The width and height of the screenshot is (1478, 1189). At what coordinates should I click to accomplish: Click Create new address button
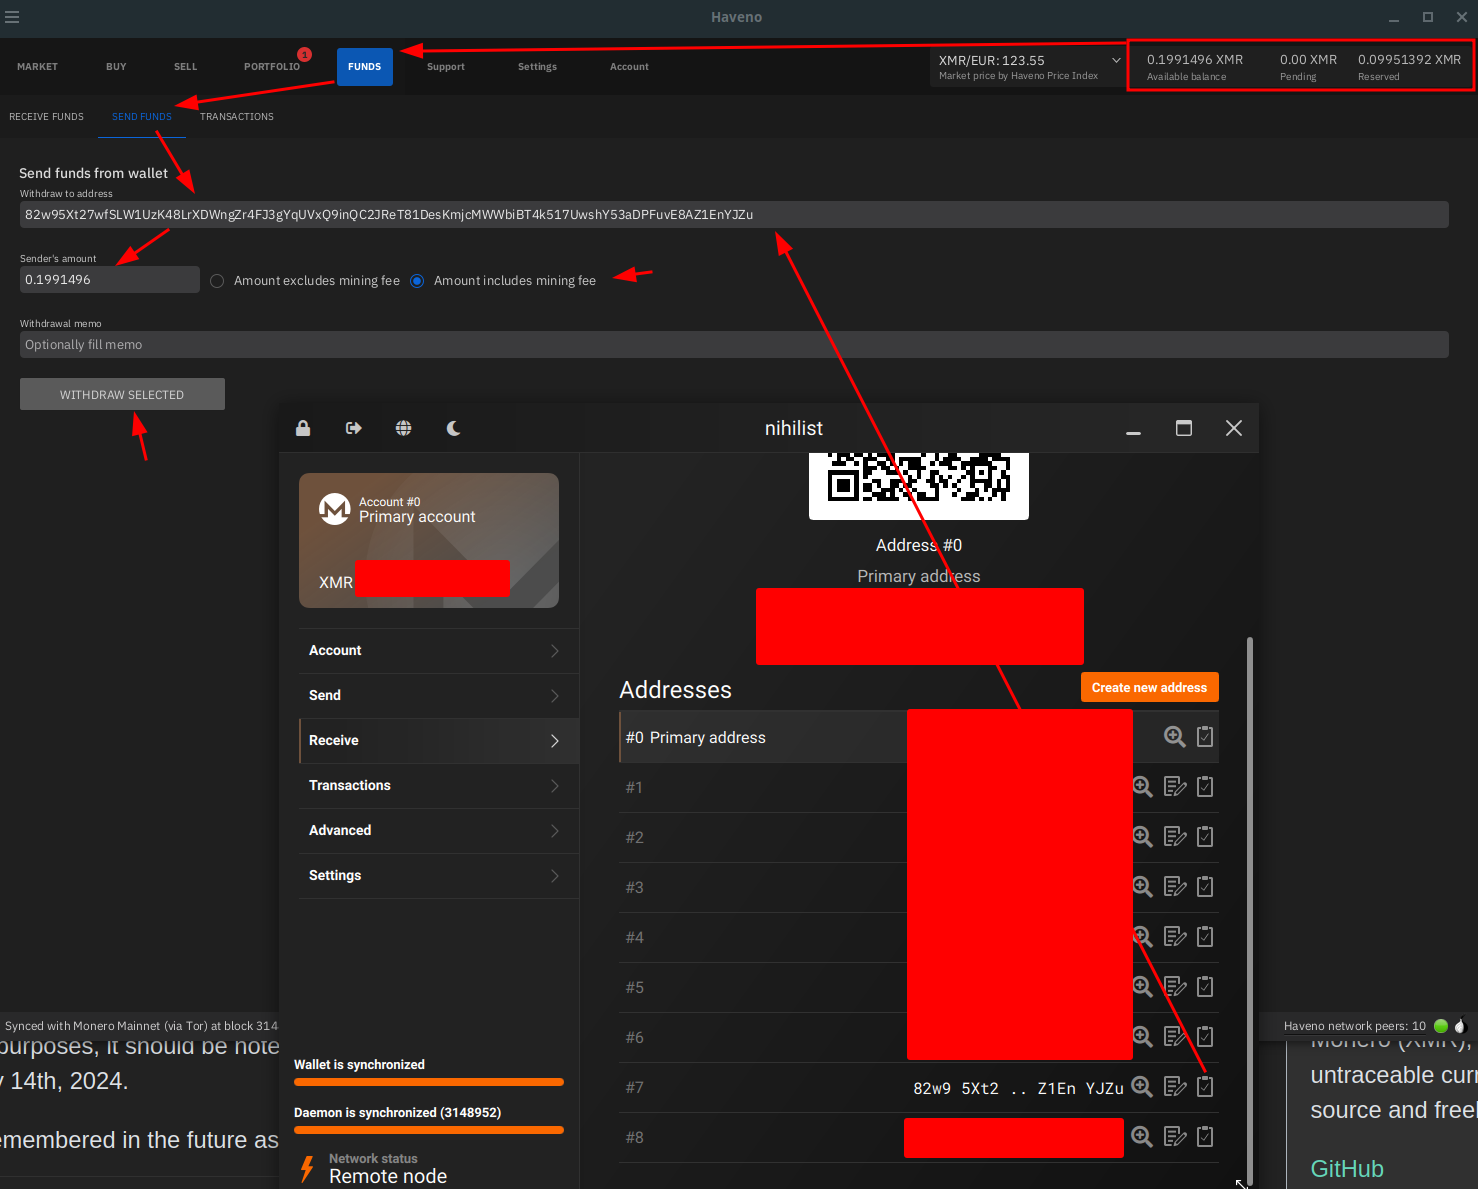coord(1150,687)
